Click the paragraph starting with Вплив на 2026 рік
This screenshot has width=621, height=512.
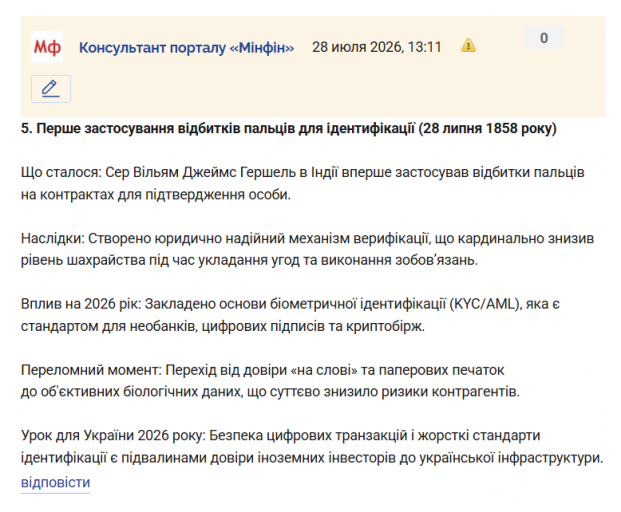pos(290,315)
